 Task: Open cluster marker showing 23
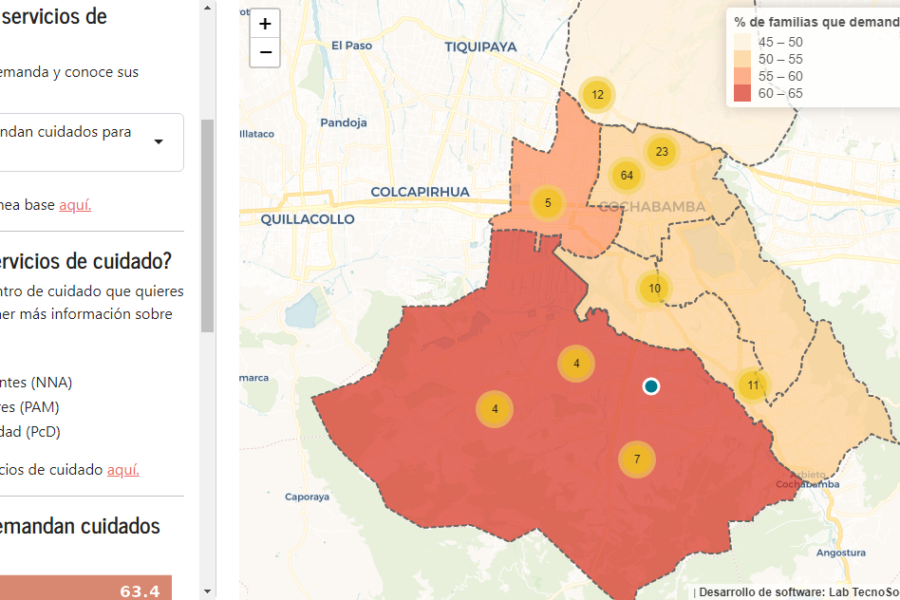click(661, 152)
